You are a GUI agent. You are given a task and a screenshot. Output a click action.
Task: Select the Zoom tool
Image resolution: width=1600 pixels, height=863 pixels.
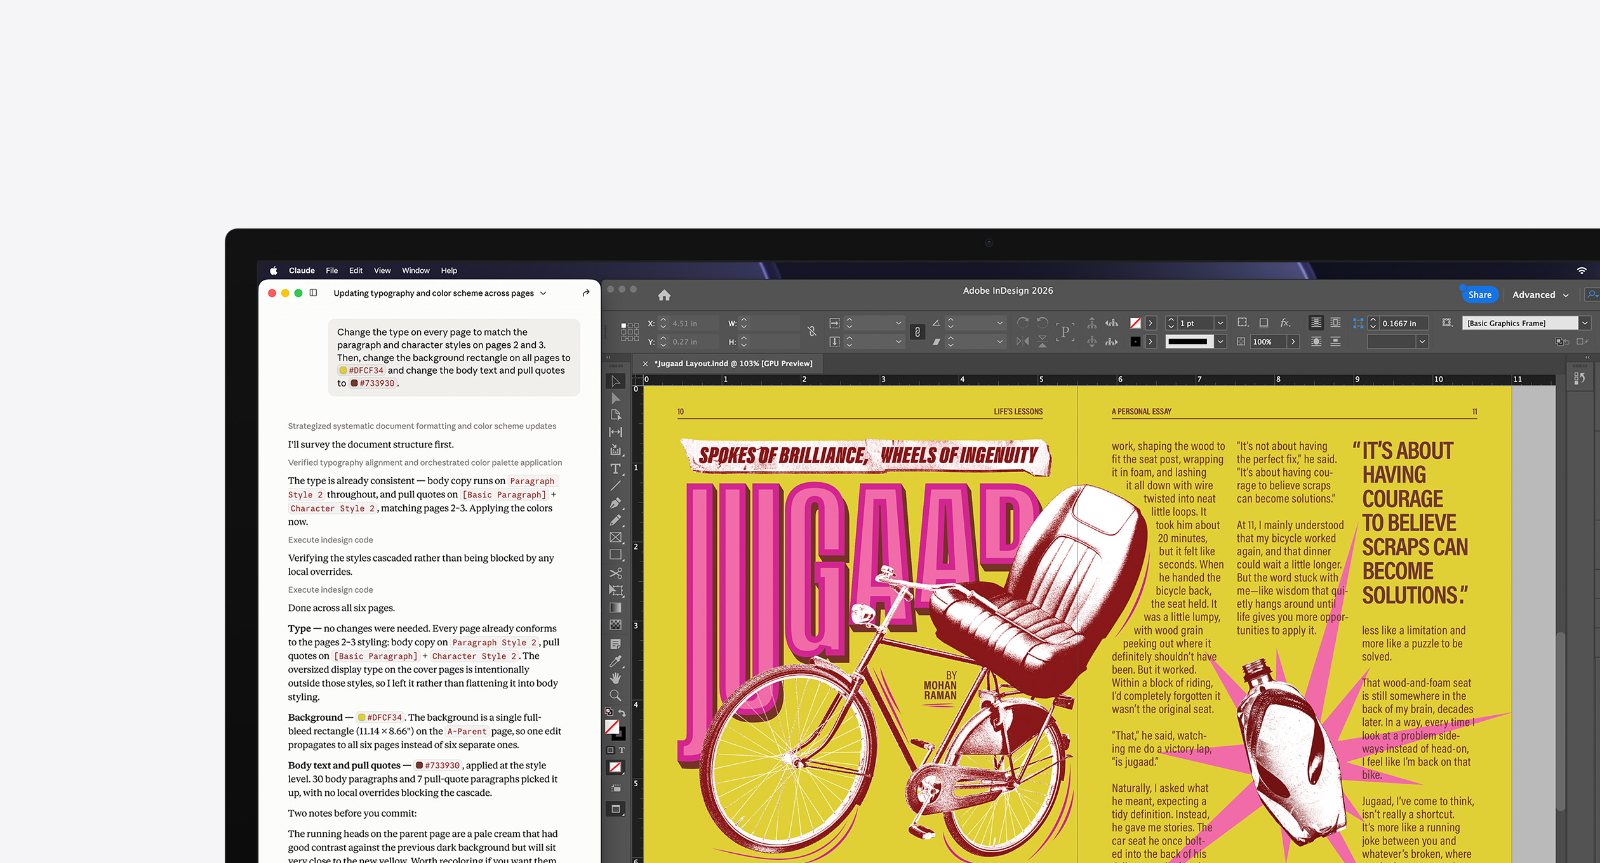coord(615,695)
